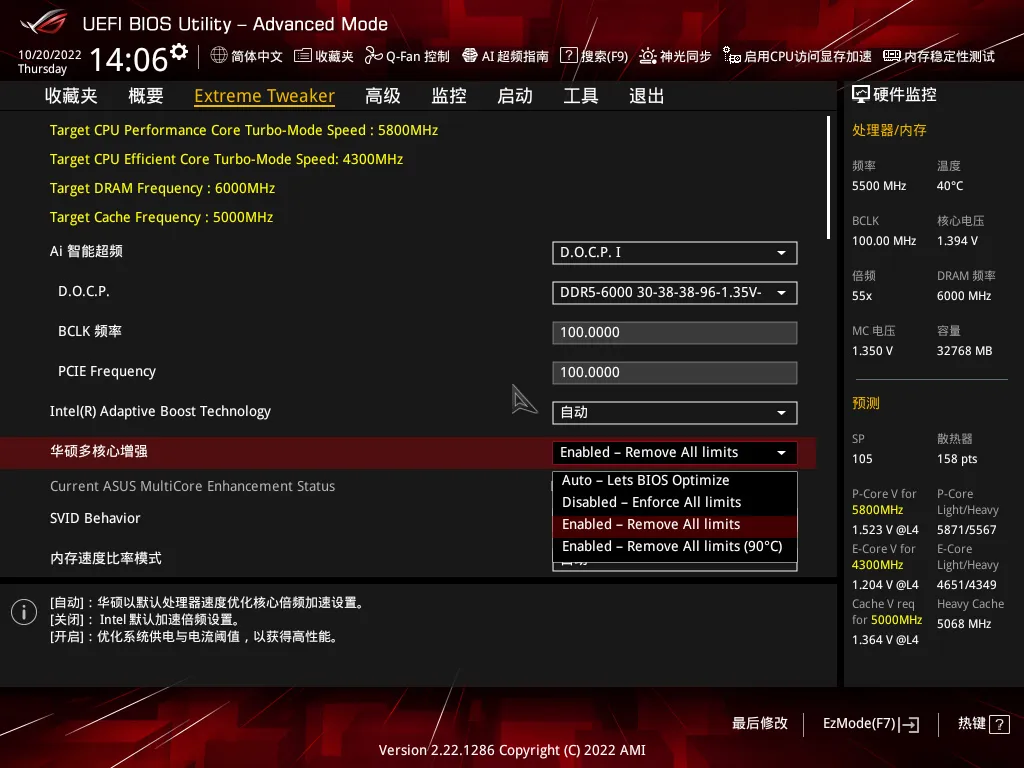Click 最后修改 button
The height and width of the screenshot is (768, 1024).
pyautogui.click(x=760, y=724)
